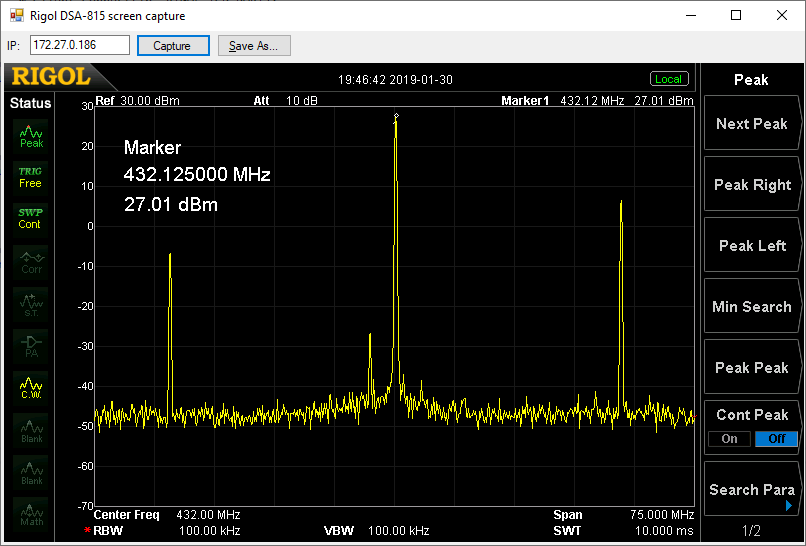Screen dimensions: 806x546
Task: Open the Search Para softkey
Action: 752,489
